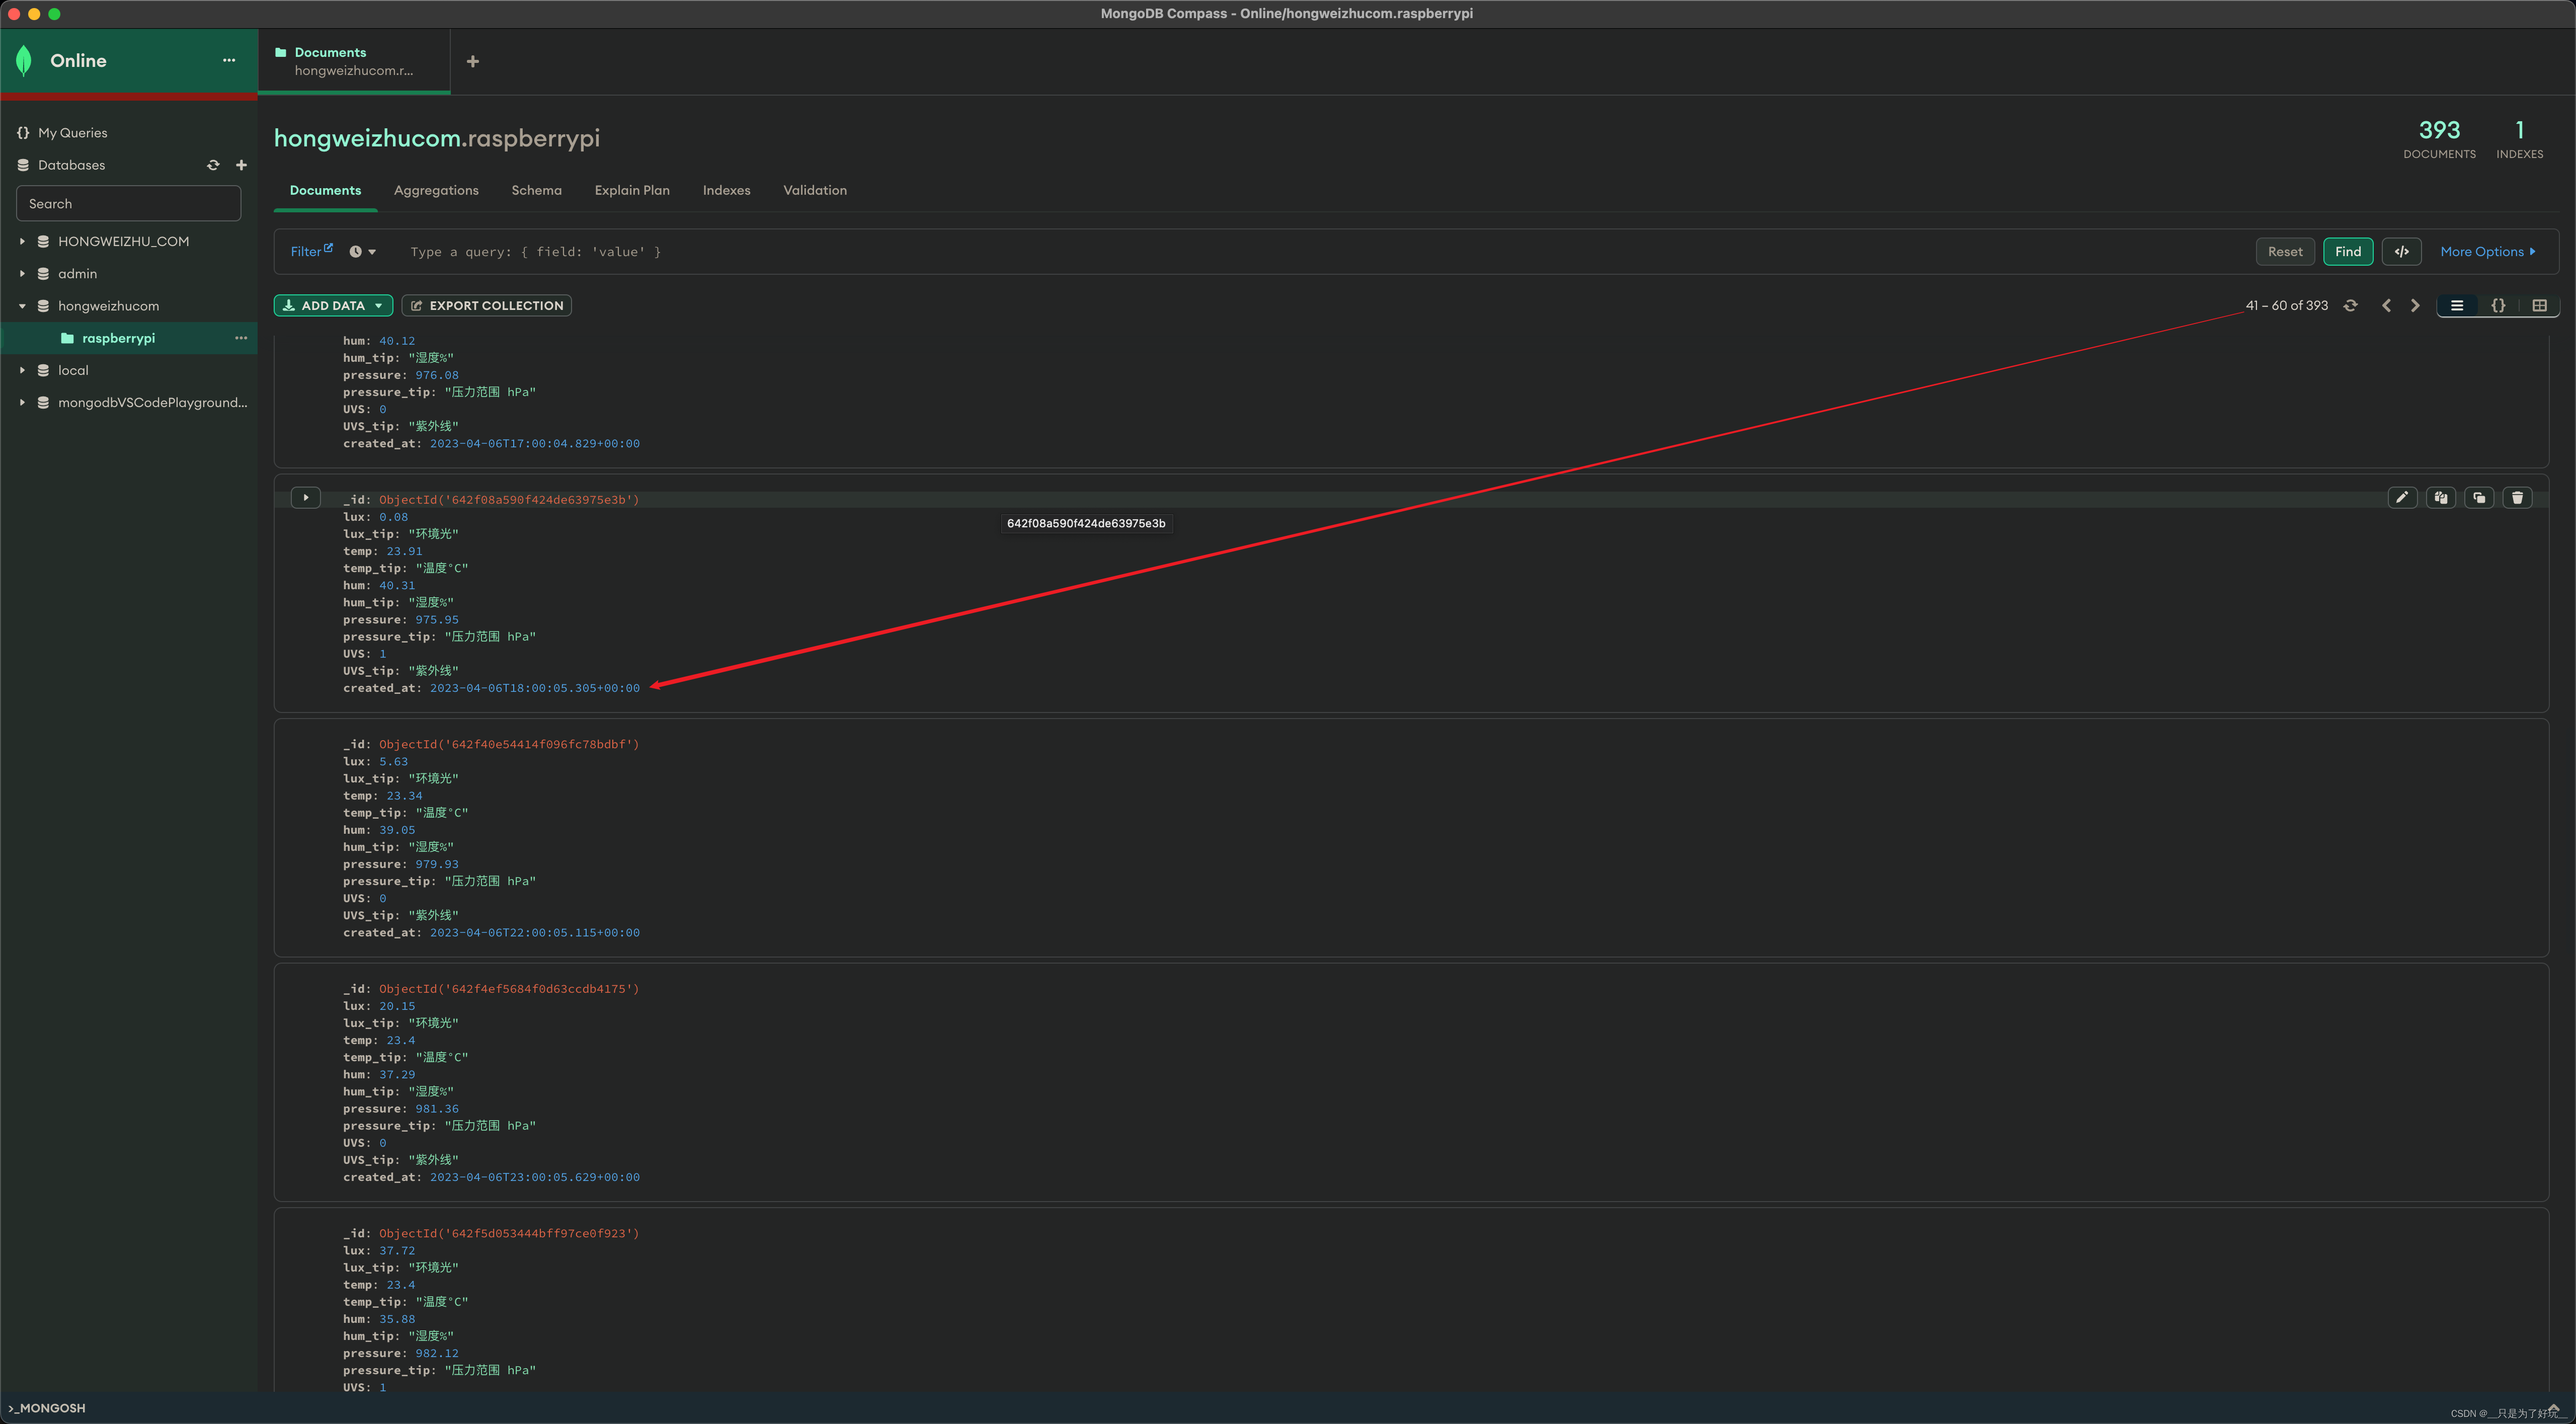Image resolution: width=2576 pixels, height=1424 pixels.
Task: Open the query history dropdown
Action: tap(362, 252)
